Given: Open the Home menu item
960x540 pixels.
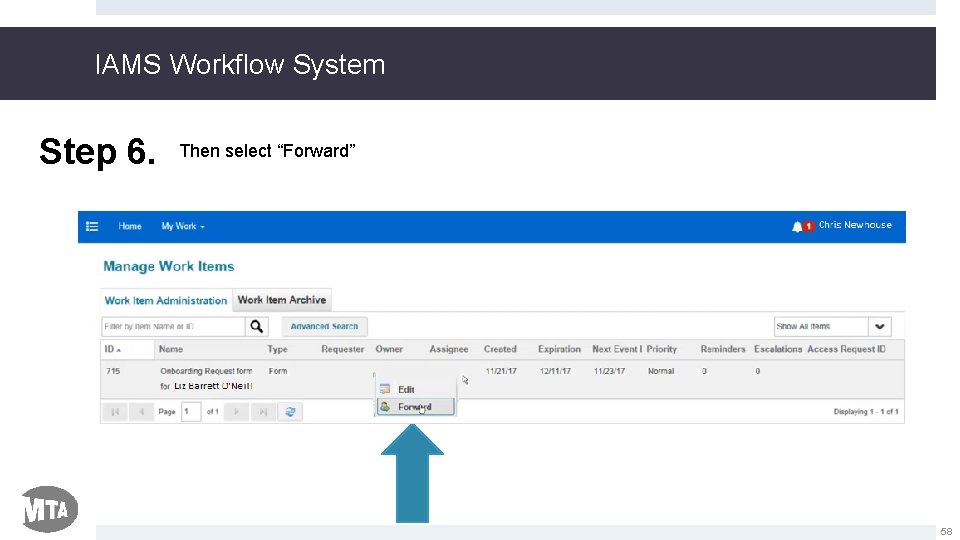Looking at the screenshot, I should click(130, 226).
